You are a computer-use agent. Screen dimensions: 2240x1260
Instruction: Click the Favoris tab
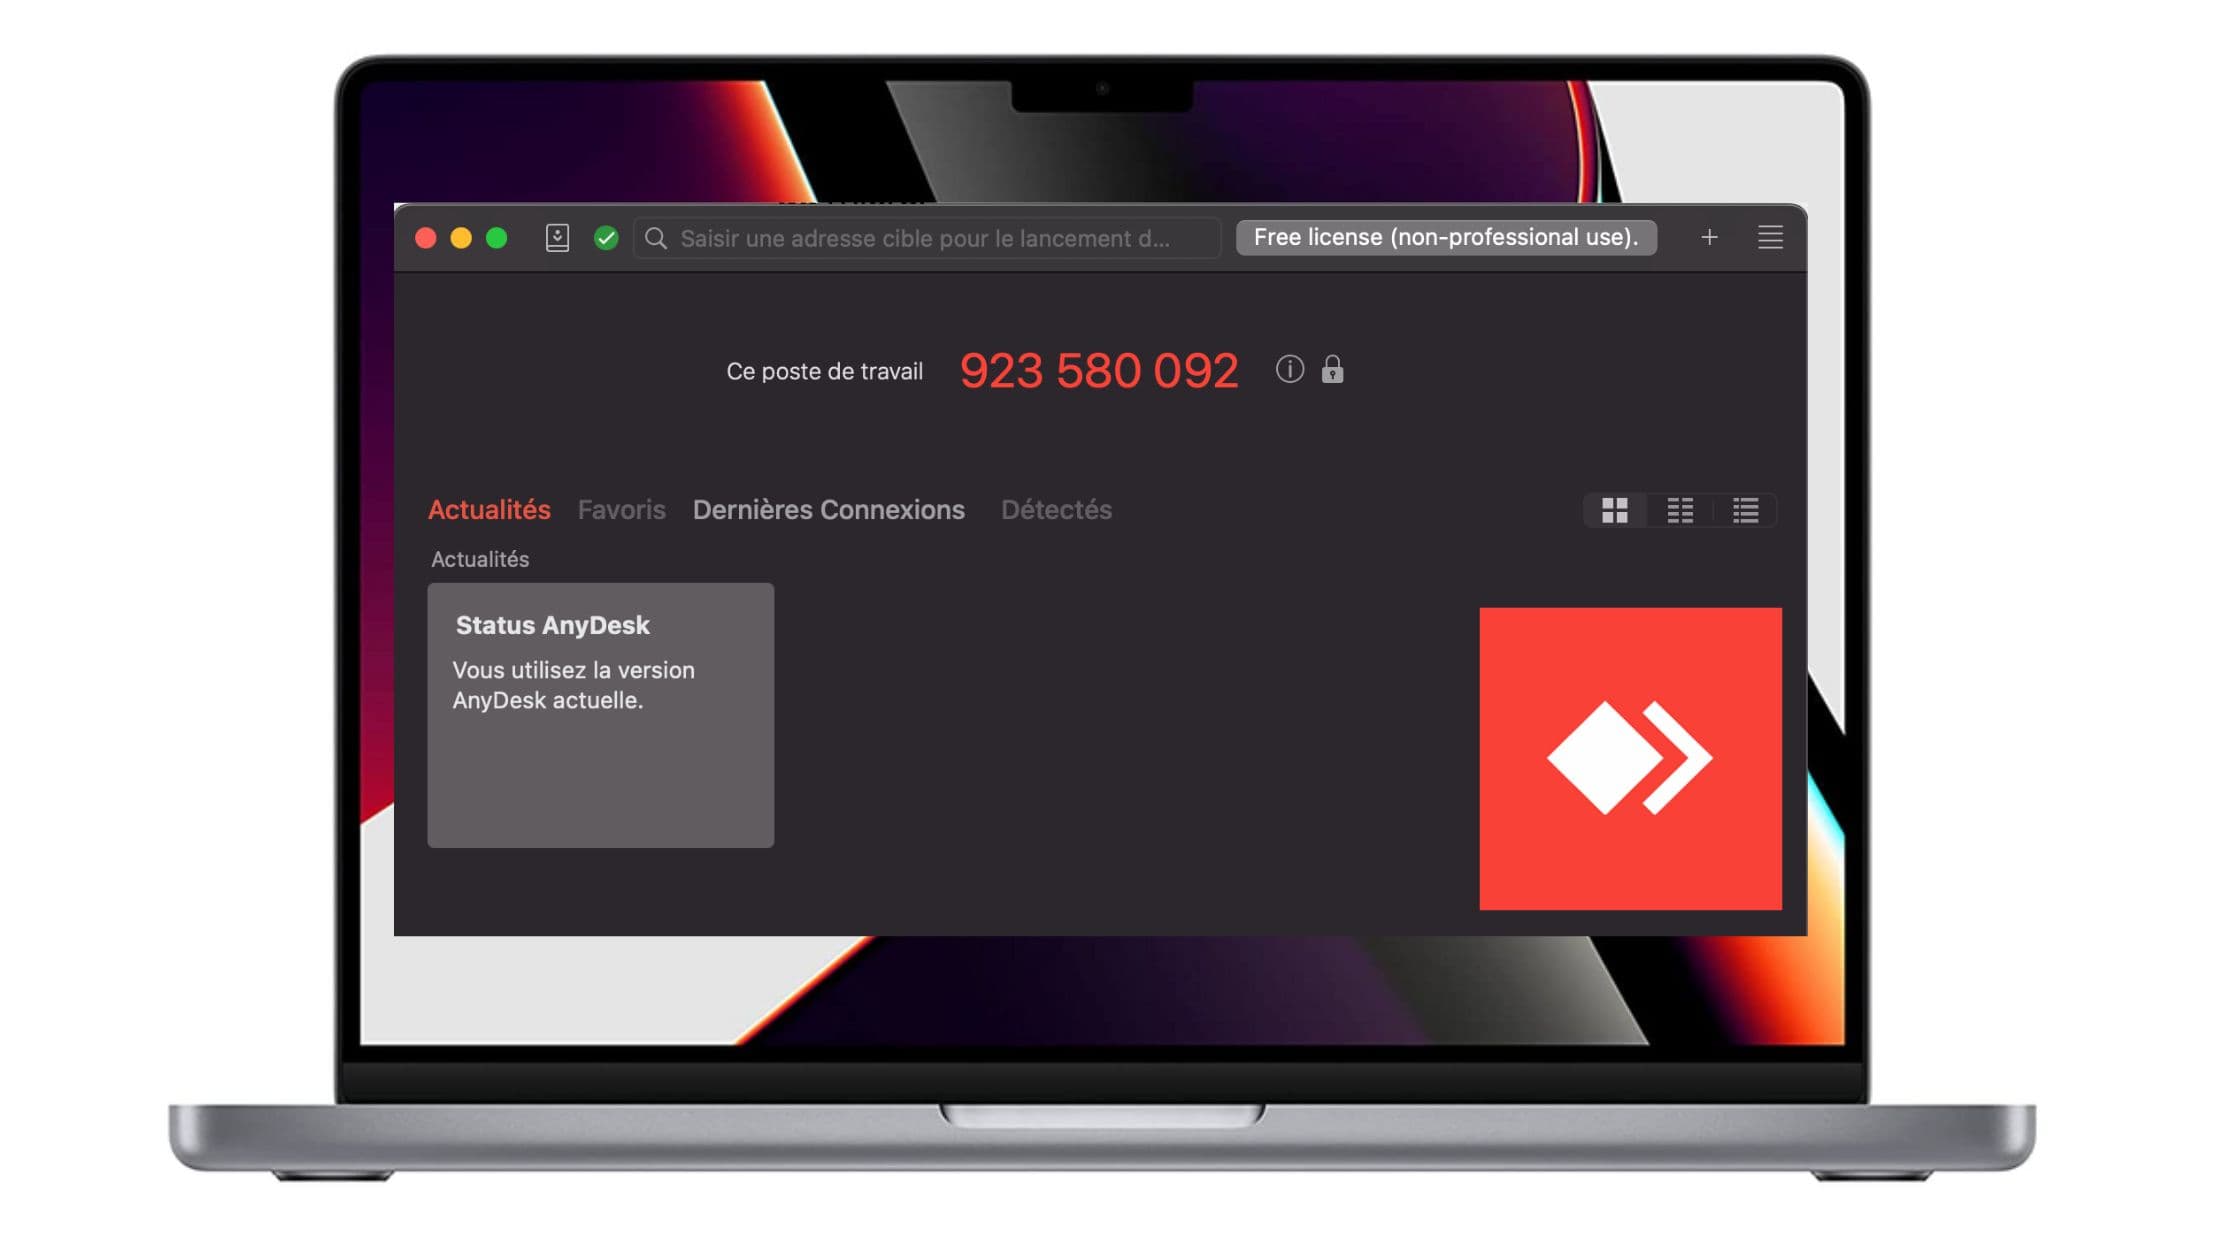(622, 509)
